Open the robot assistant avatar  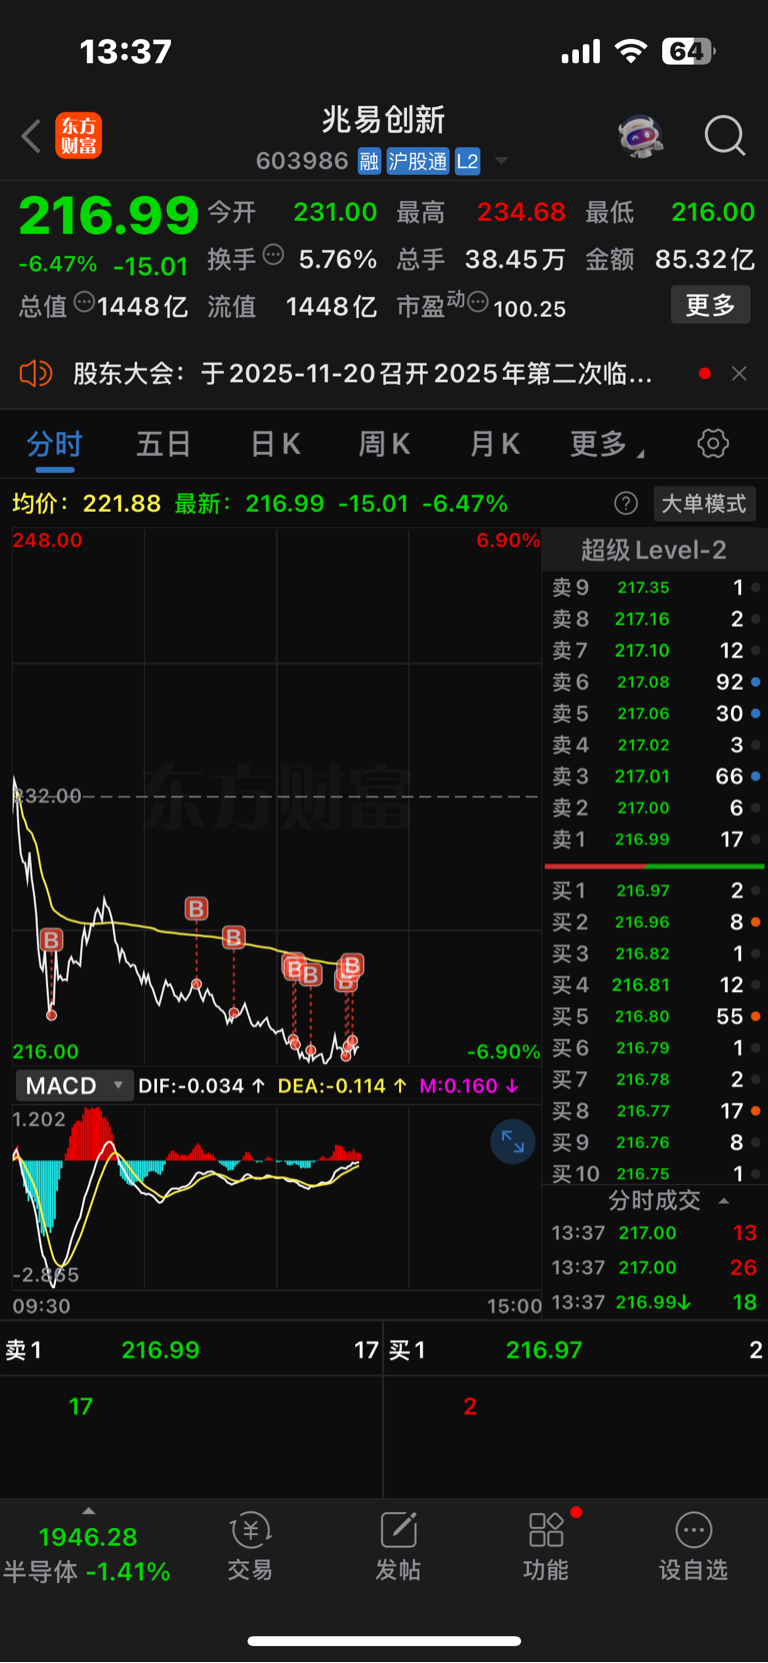641,135
